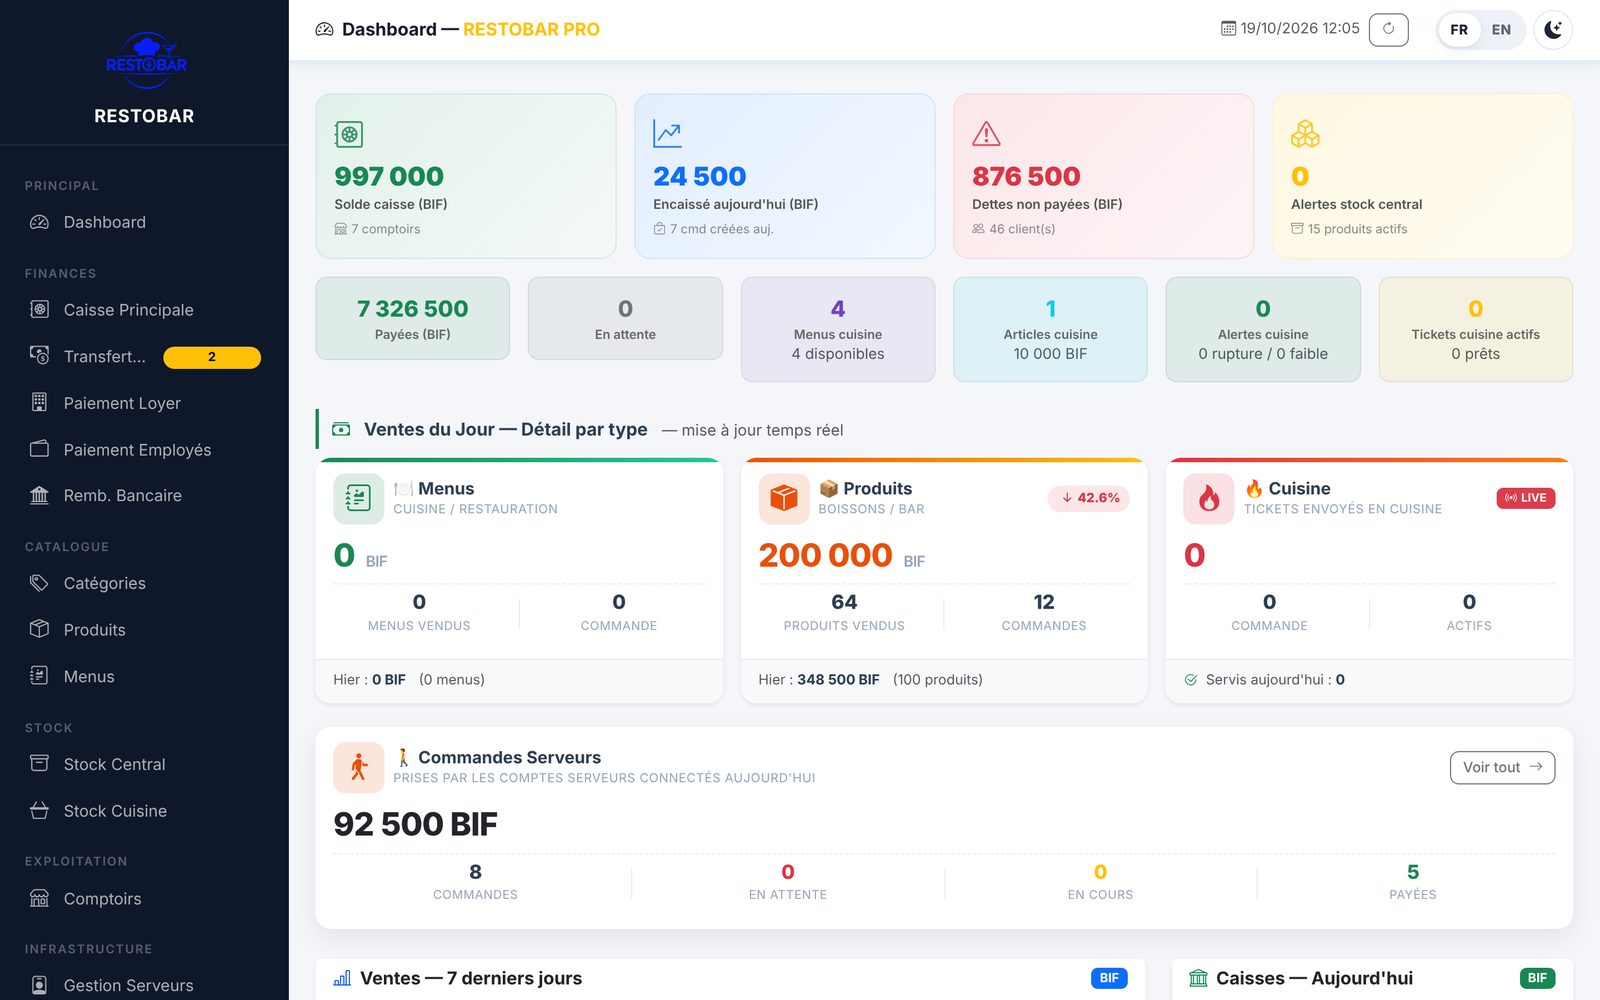
Task: Click the Stock Central archive icon
Action: point(39,764)
